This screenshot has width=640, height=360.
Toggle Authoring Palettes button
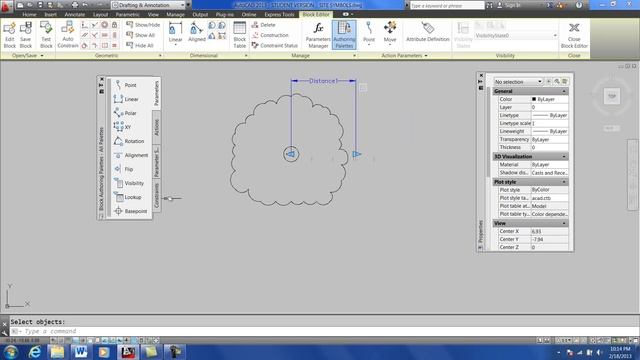pos(344,35)
